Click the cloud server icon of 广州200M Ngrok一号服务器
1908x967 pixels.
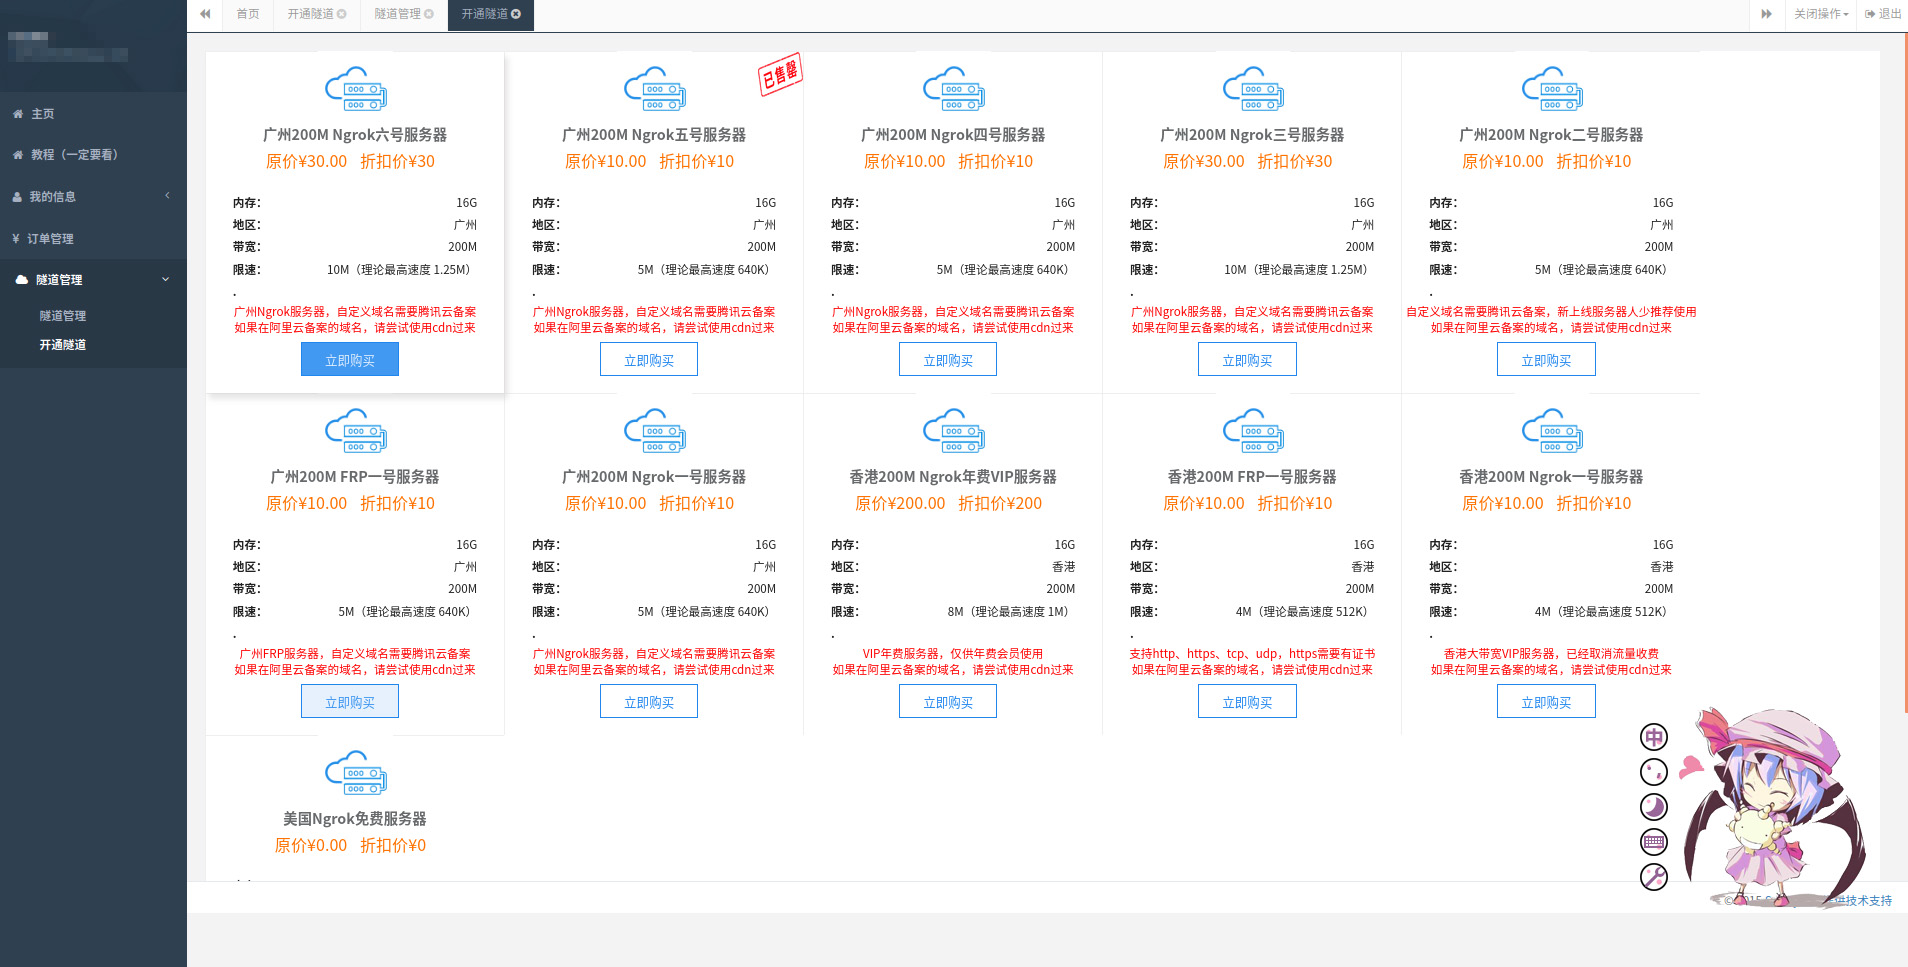655,431
